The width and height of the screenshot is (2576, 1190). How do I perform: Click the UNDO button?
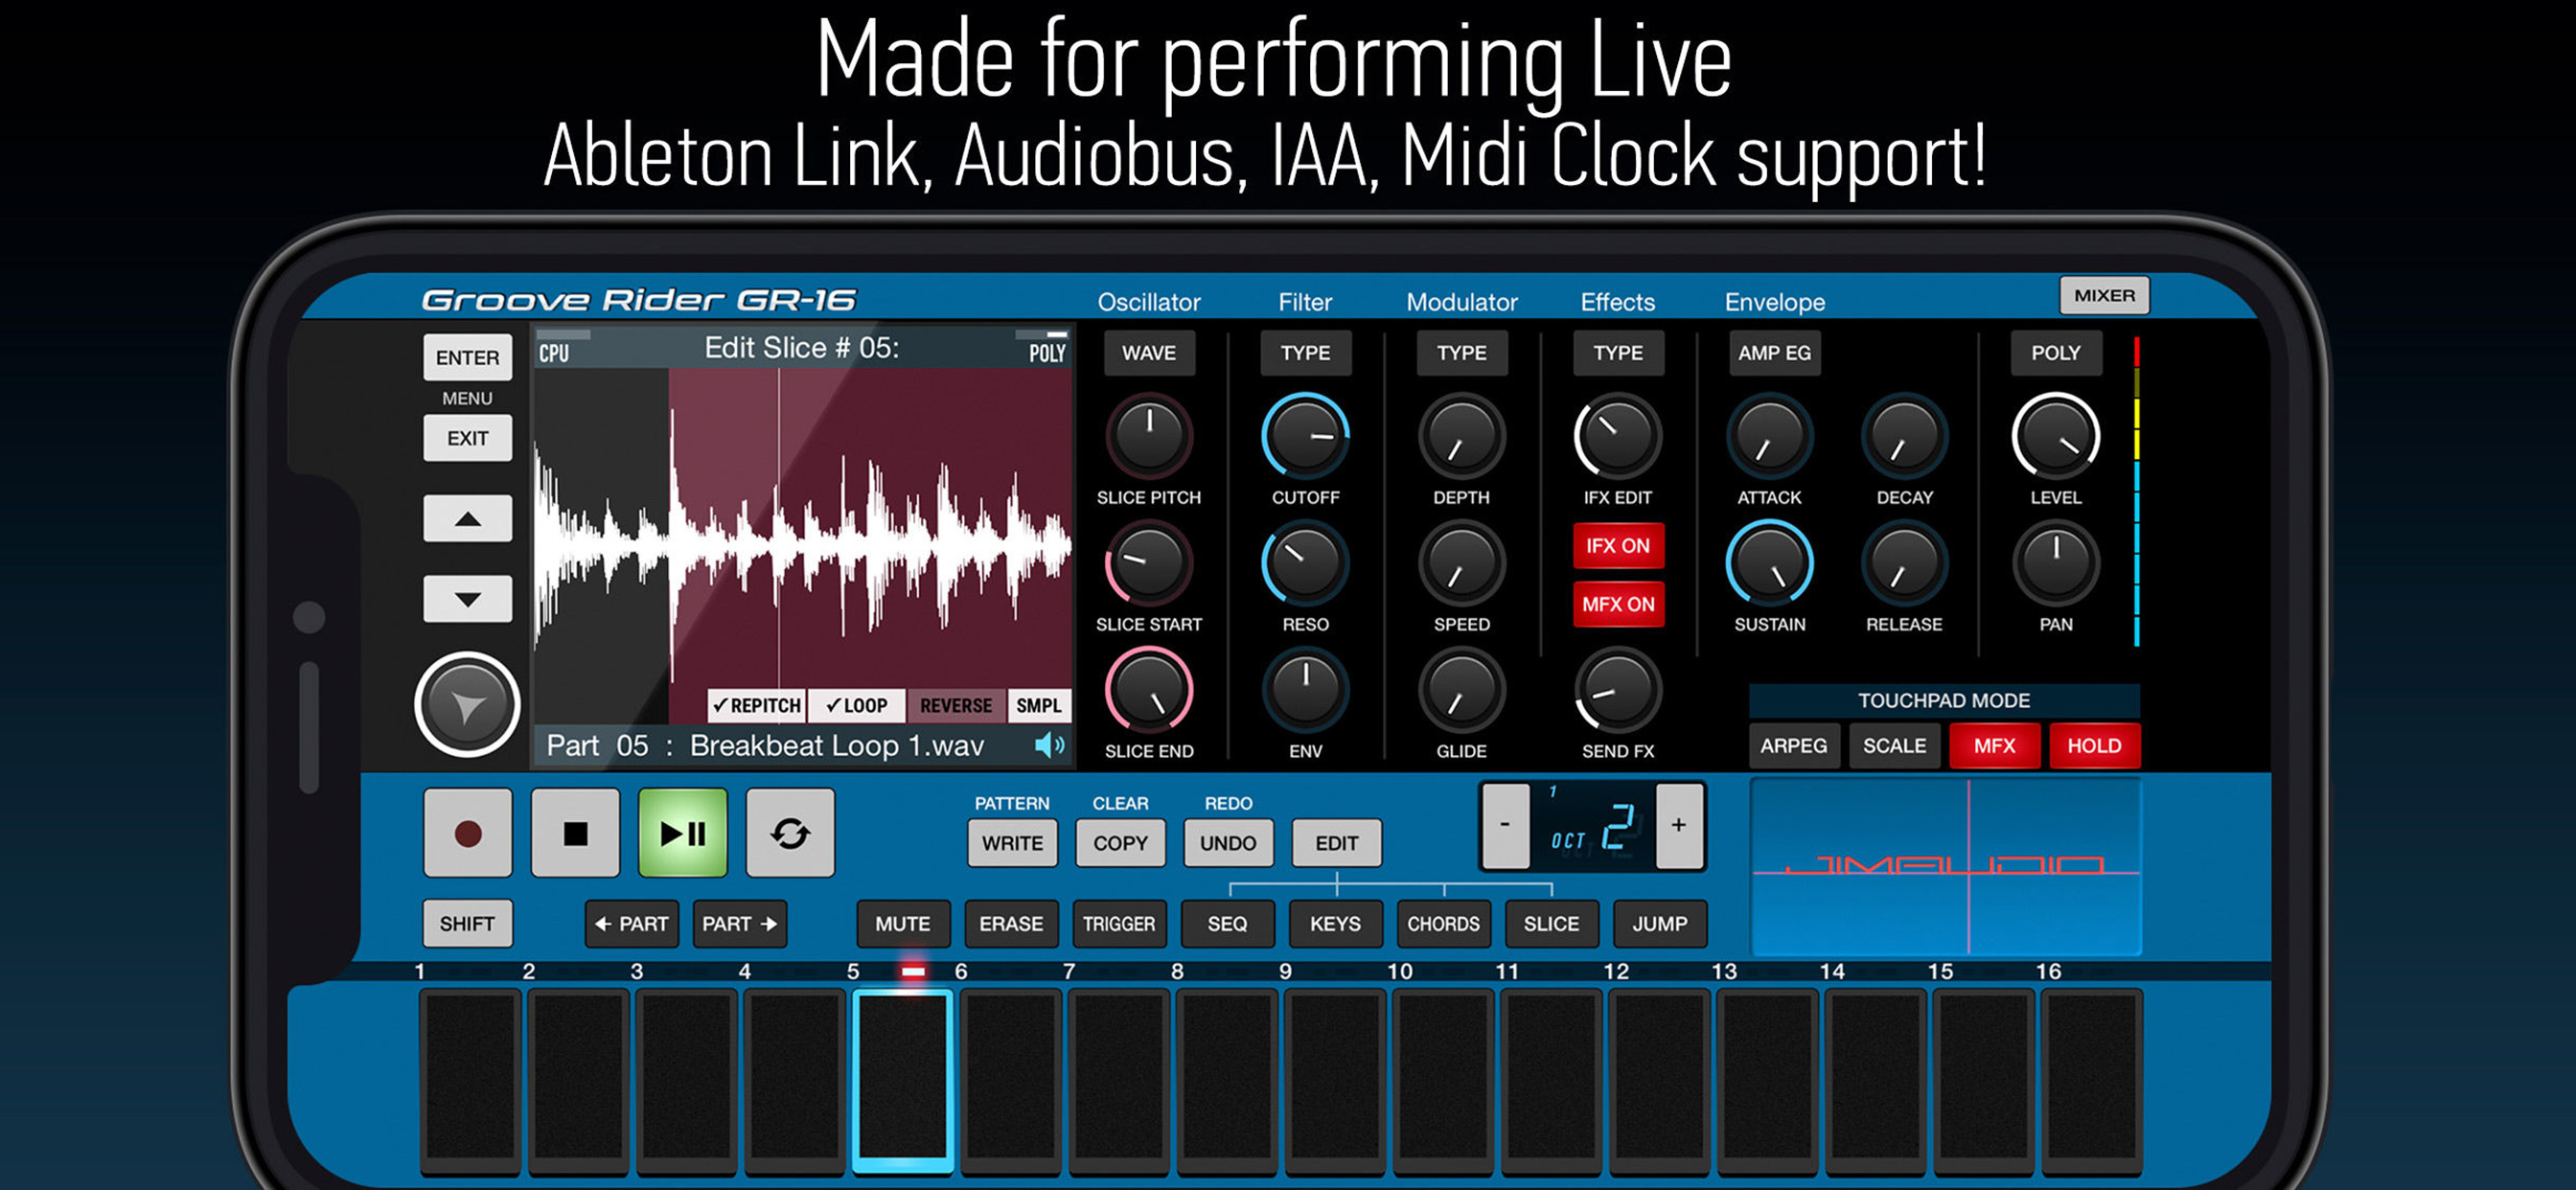(x=1228, y=843)
